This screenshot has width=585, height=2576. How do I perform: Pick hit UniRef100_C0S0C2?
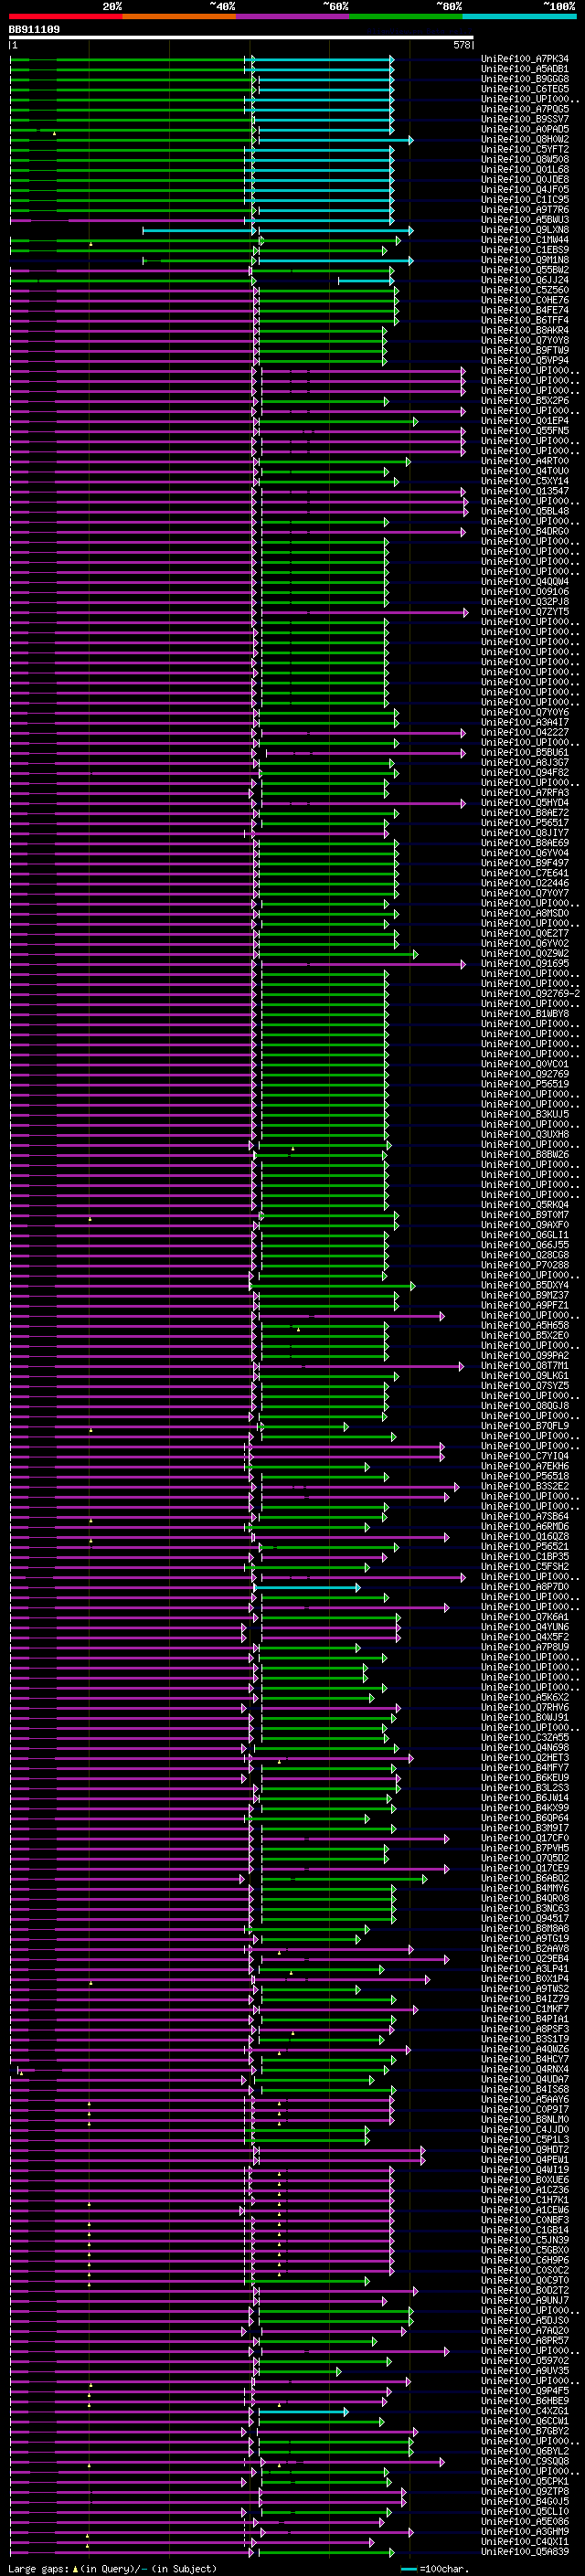click(x=525, y=2270)
